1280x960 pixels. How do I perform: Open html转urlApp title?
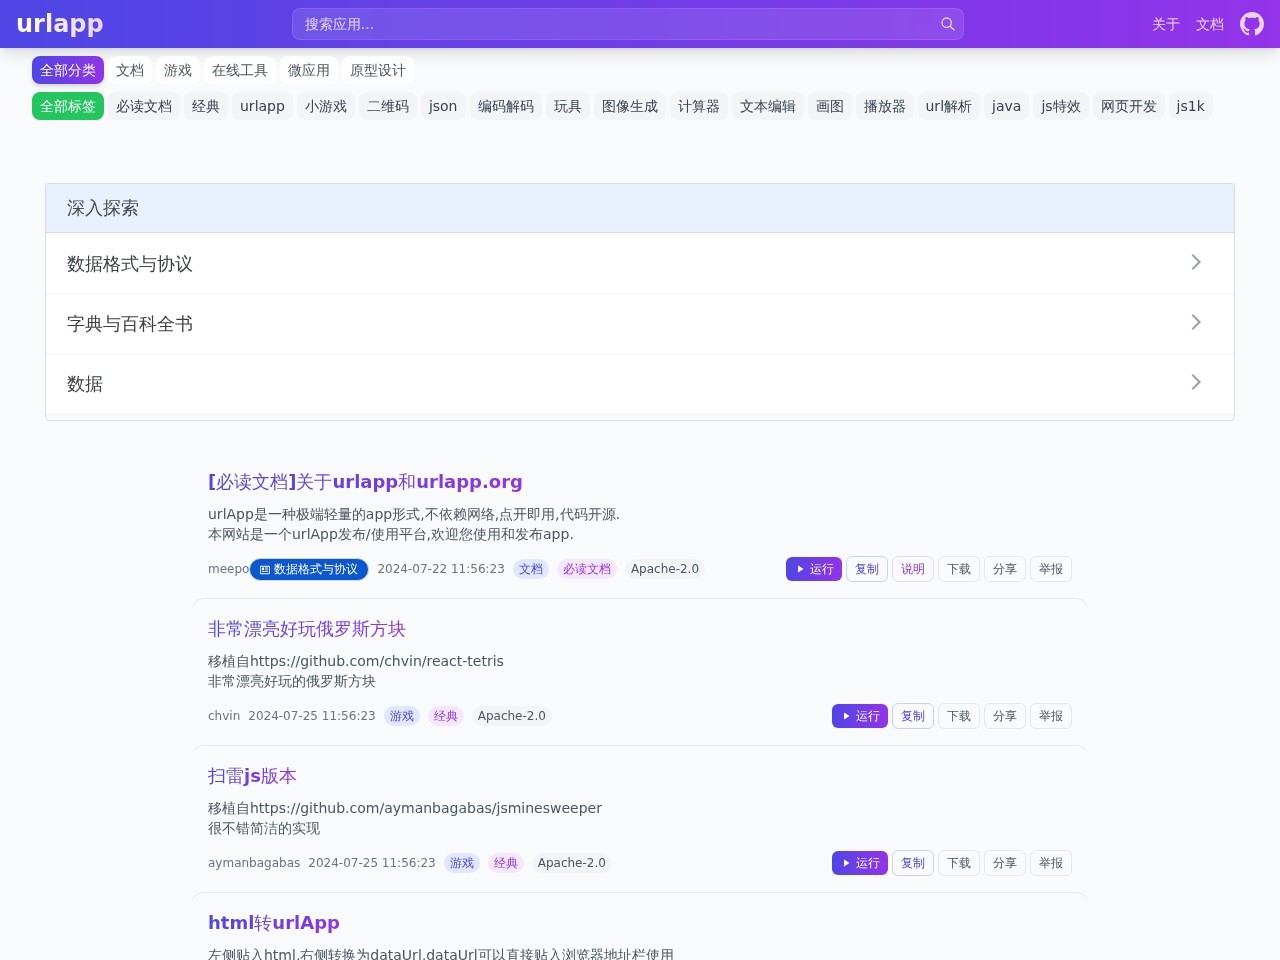274,923
